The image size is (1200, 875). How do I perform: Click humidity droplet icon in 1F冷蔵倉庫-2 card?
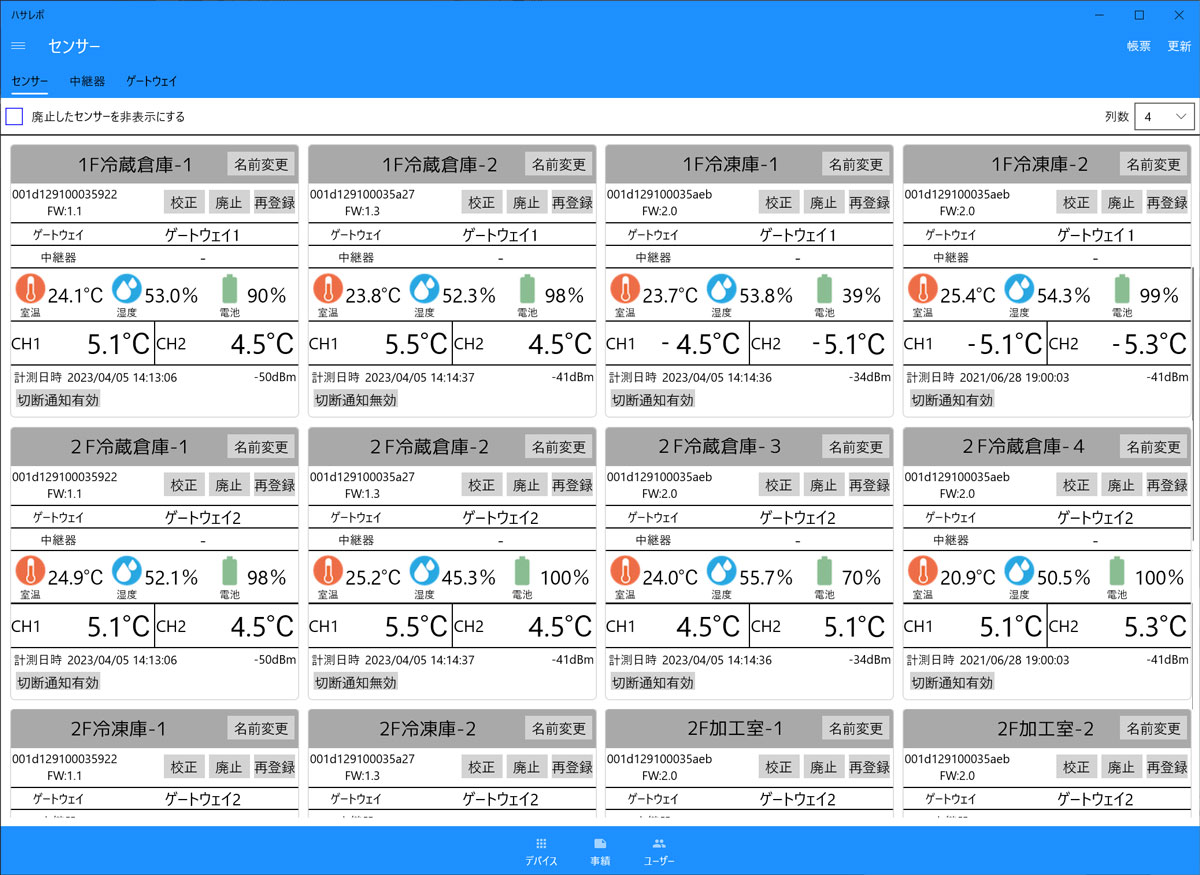(x=425, y=291)
